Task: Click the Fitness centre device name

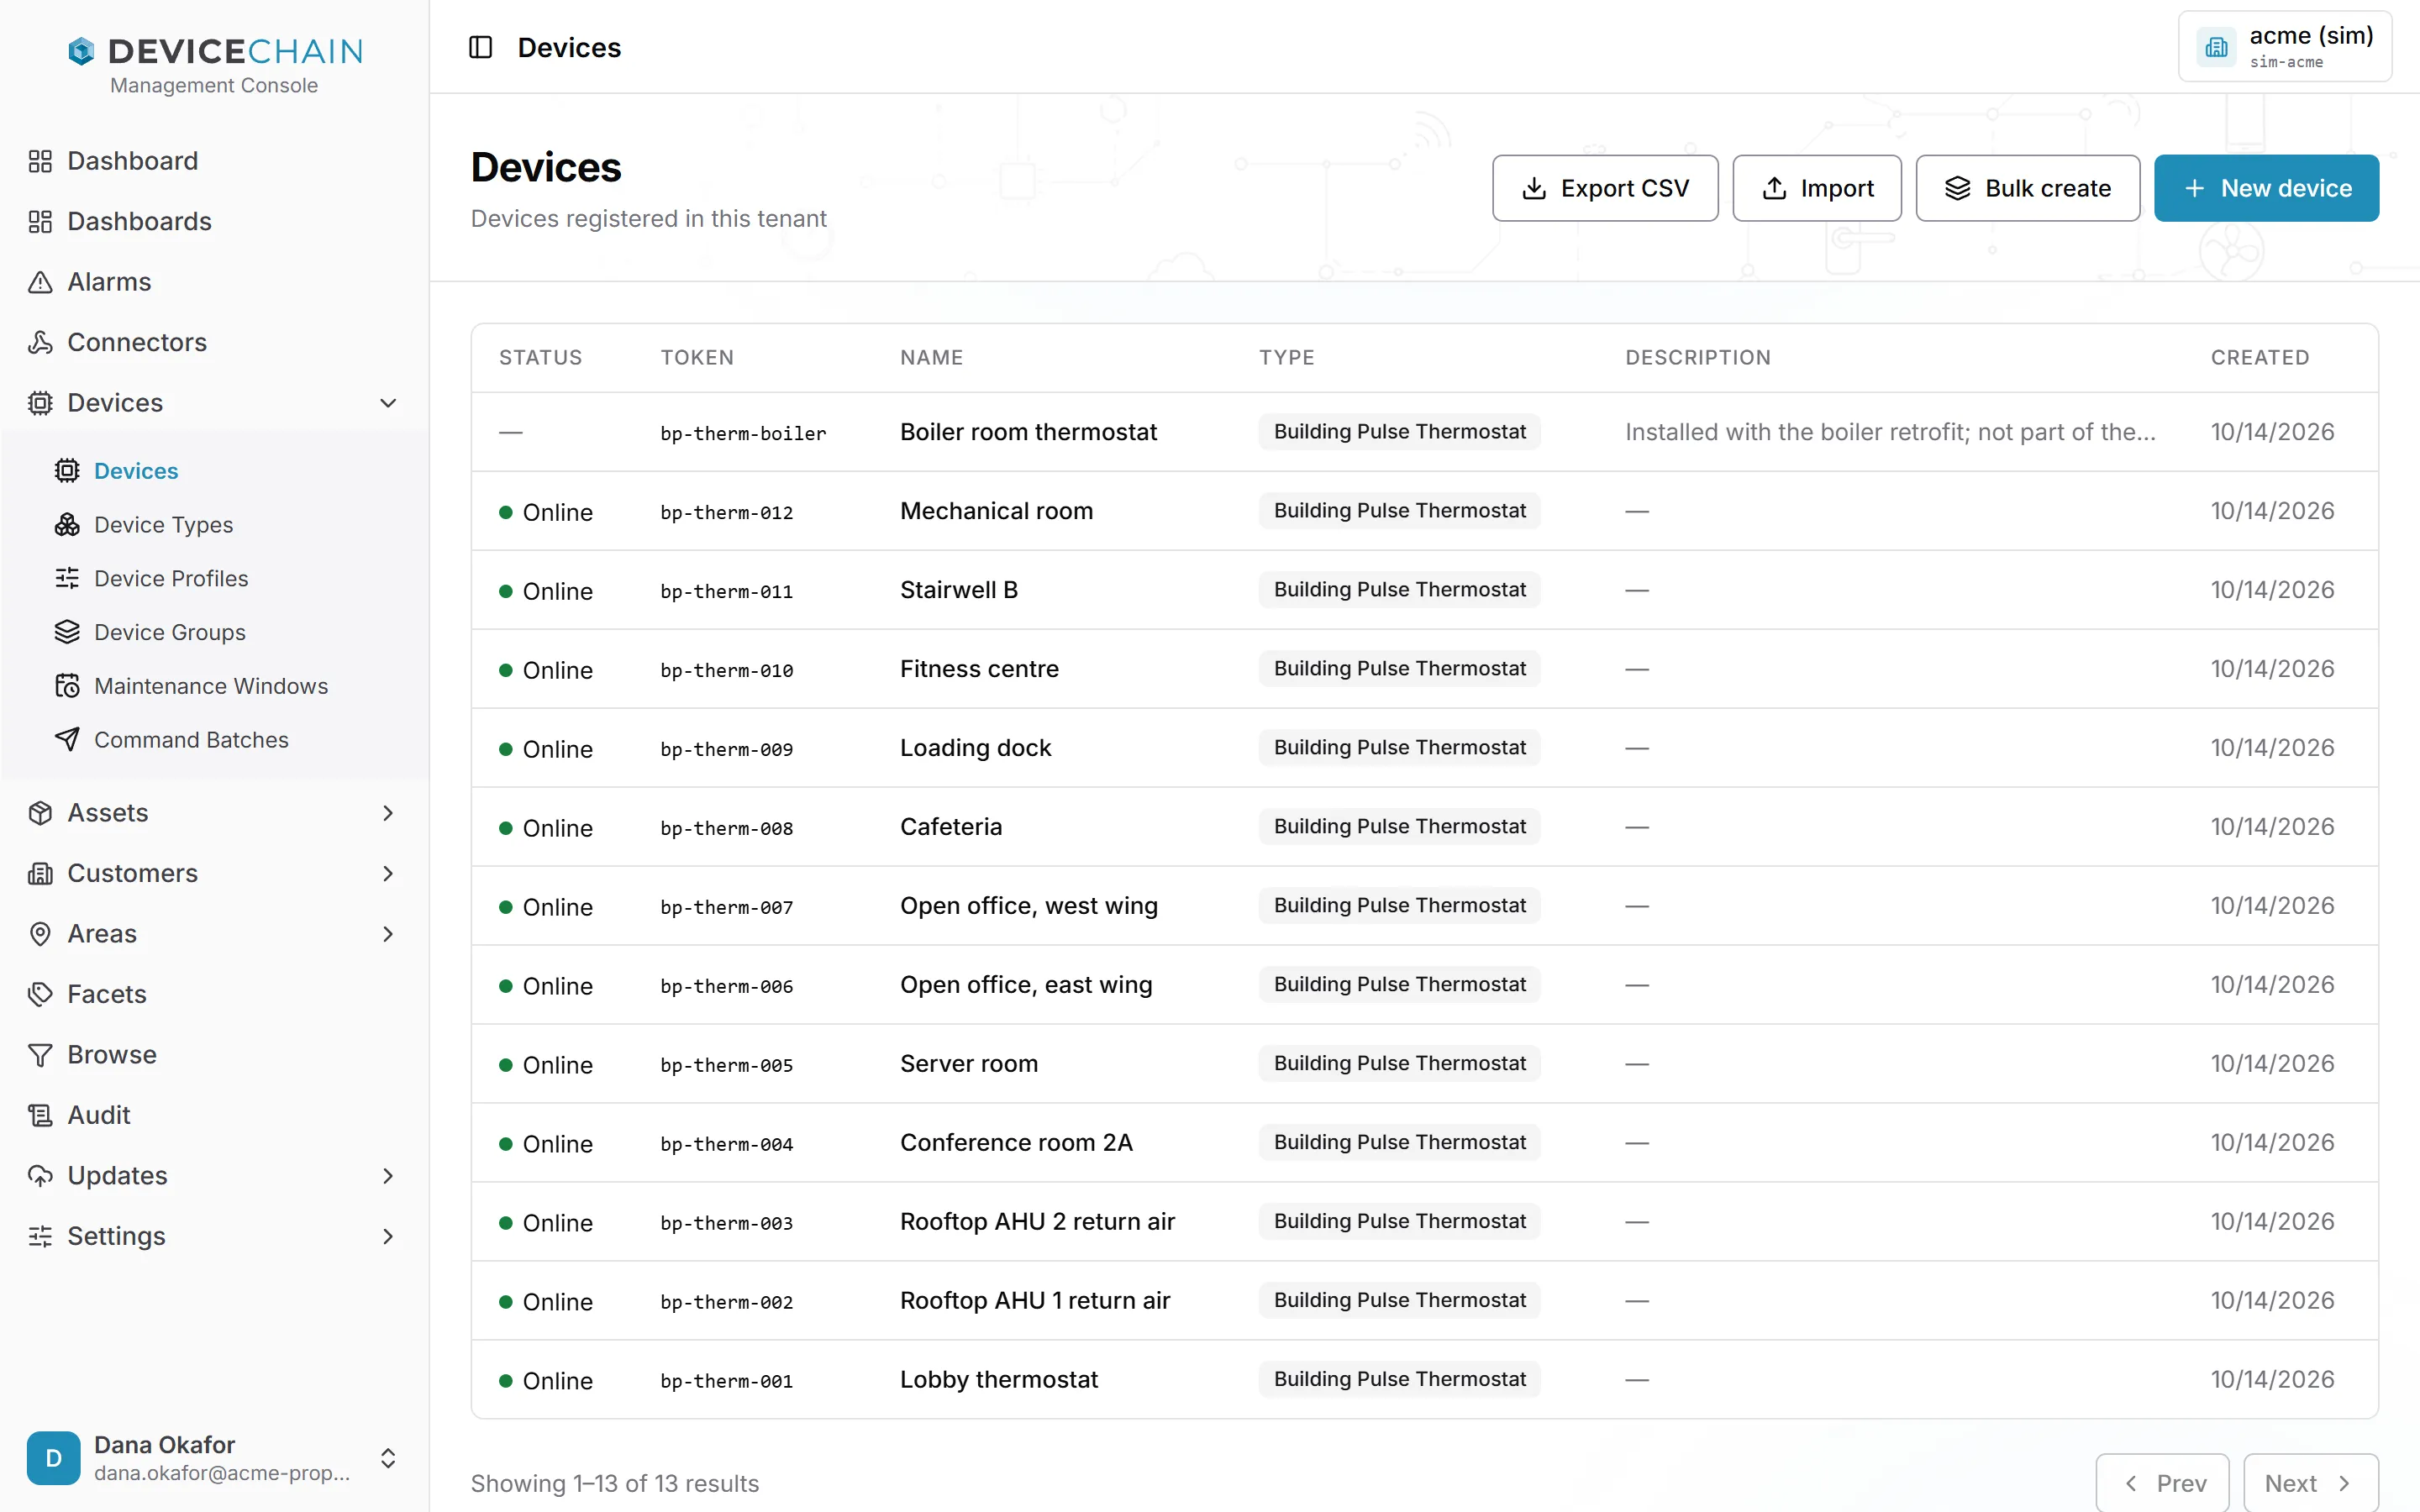Action: click(x=979, y=669)
